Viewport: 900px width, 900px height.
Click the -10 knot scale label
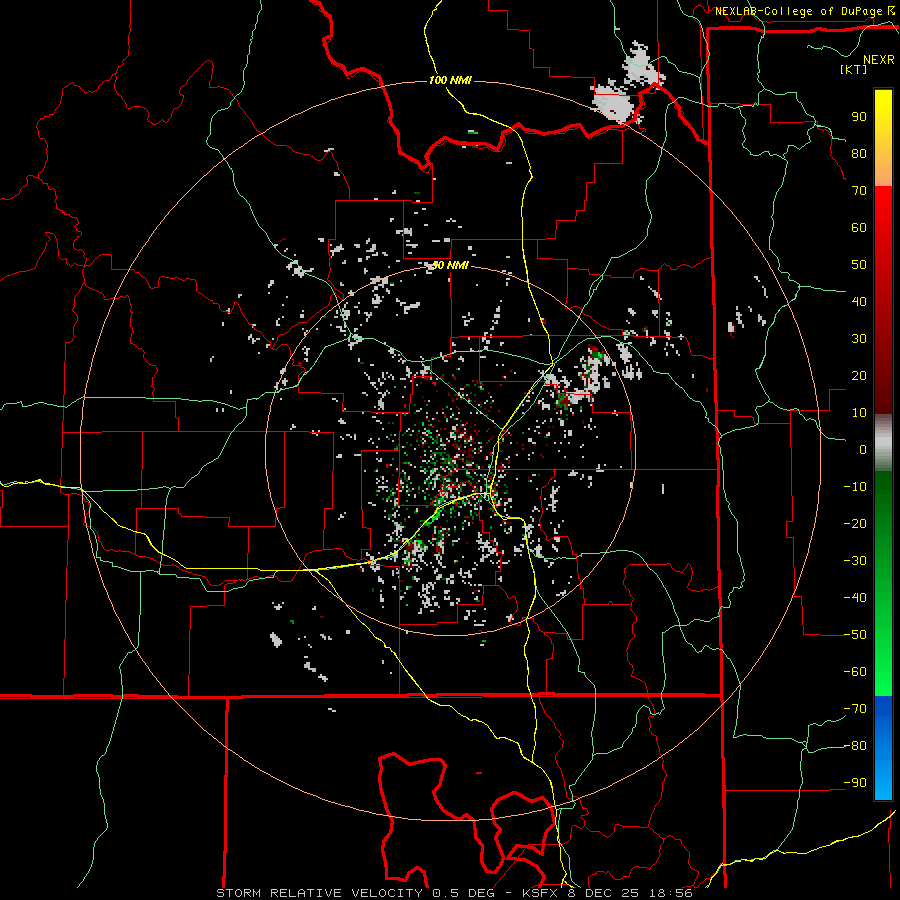855,487
